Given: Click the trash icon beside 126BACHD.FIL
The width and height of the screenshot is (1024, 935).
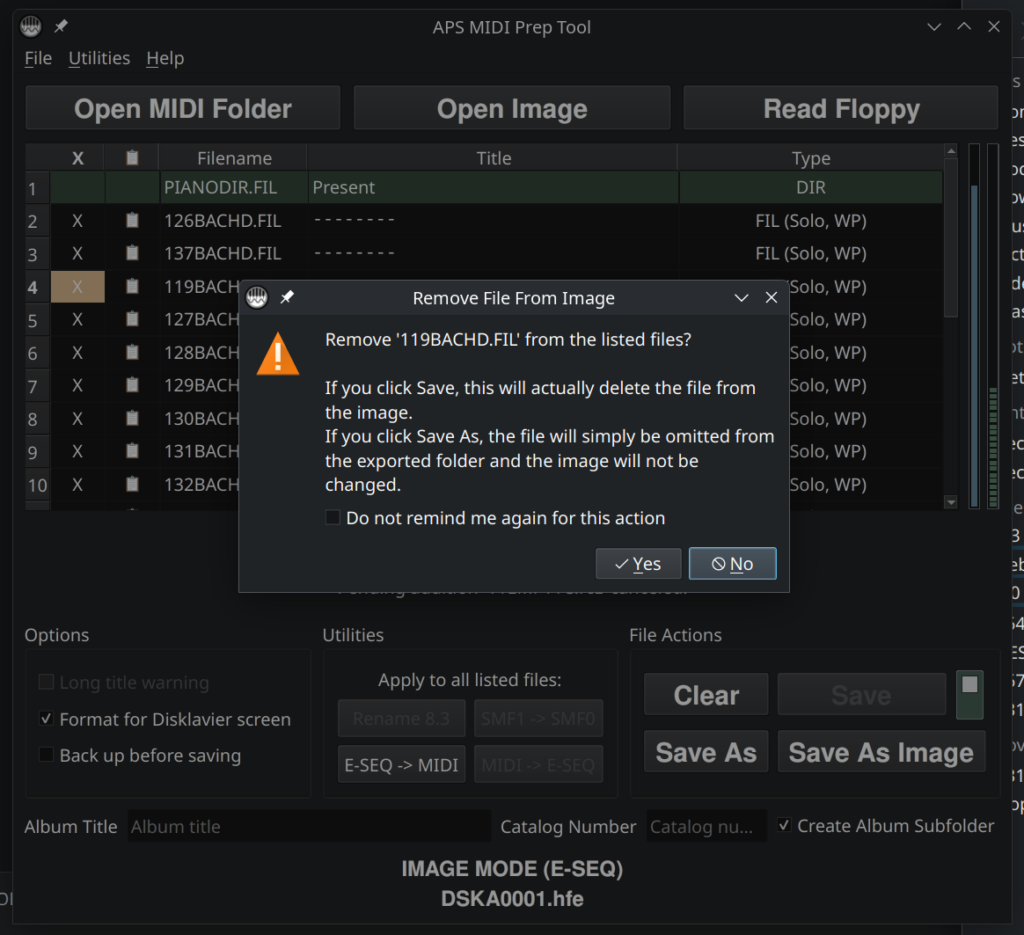Looking at the screenshot, I should click(x=131, y=220).
